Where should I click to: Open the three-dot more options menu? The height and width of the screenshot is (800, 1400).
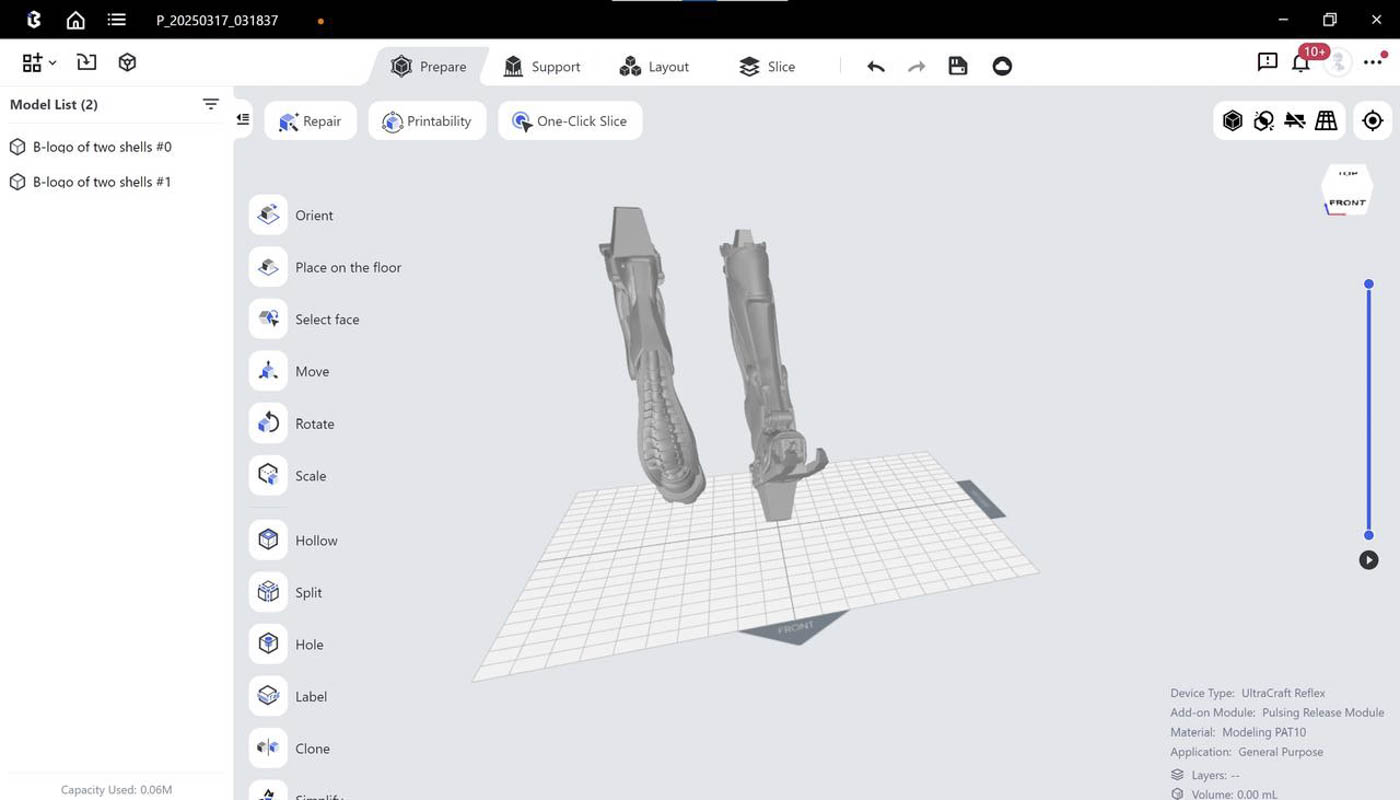(x=1372, y=63)
